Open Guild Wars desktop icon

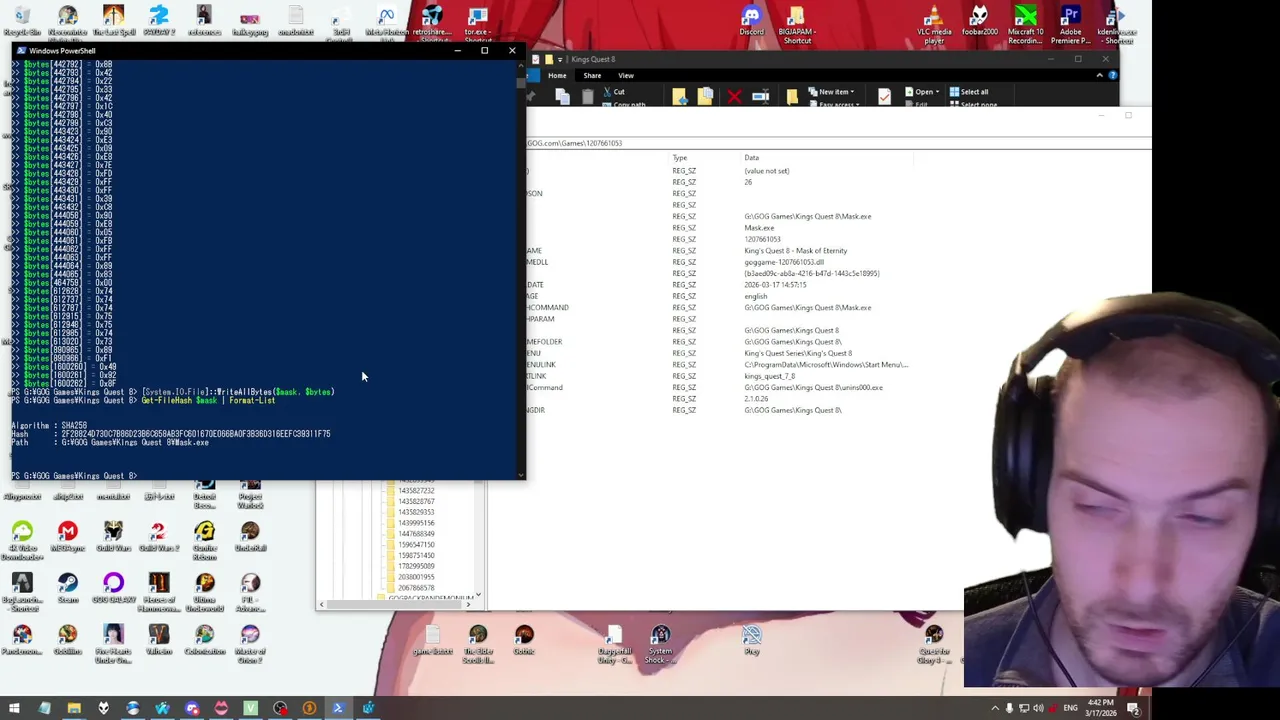[x=113, y=536]
